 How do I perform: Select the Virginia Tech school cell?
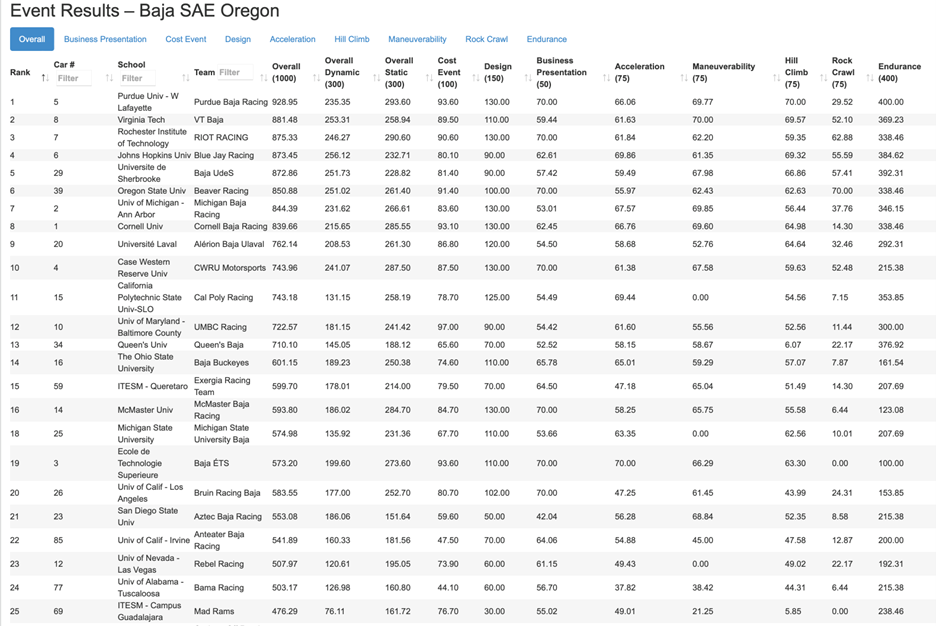click(x=141, y=119)
